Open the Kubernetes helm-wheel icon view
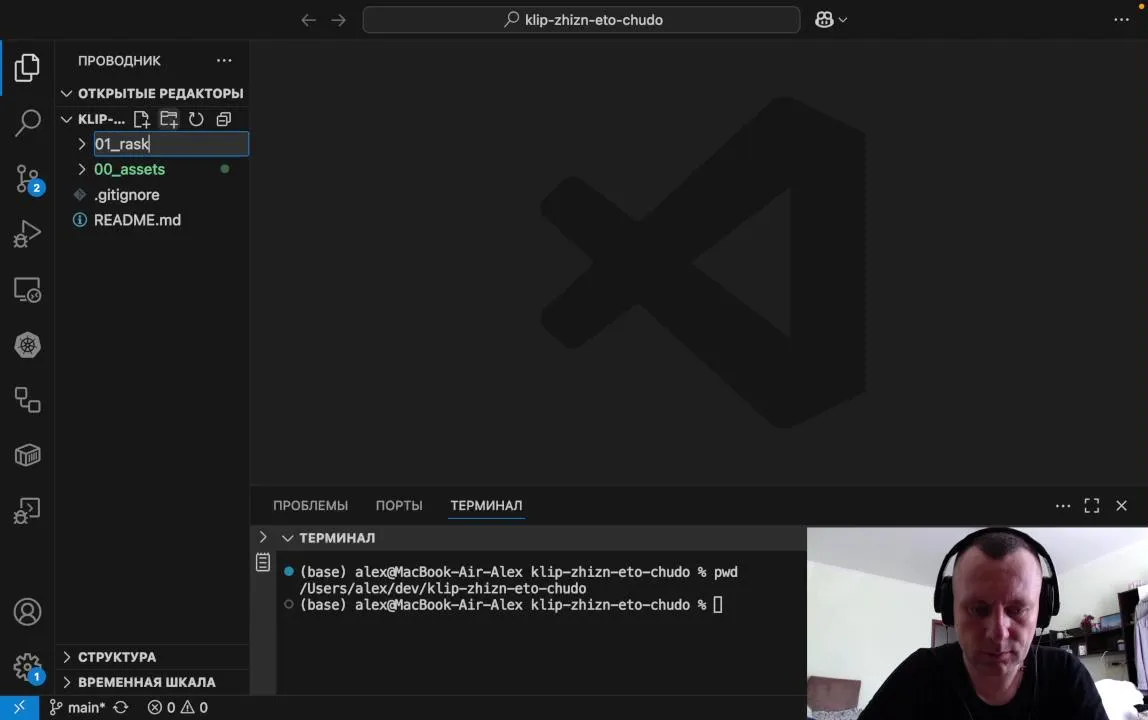This screenshot has width=1148, height=720. tap(27, 345)
